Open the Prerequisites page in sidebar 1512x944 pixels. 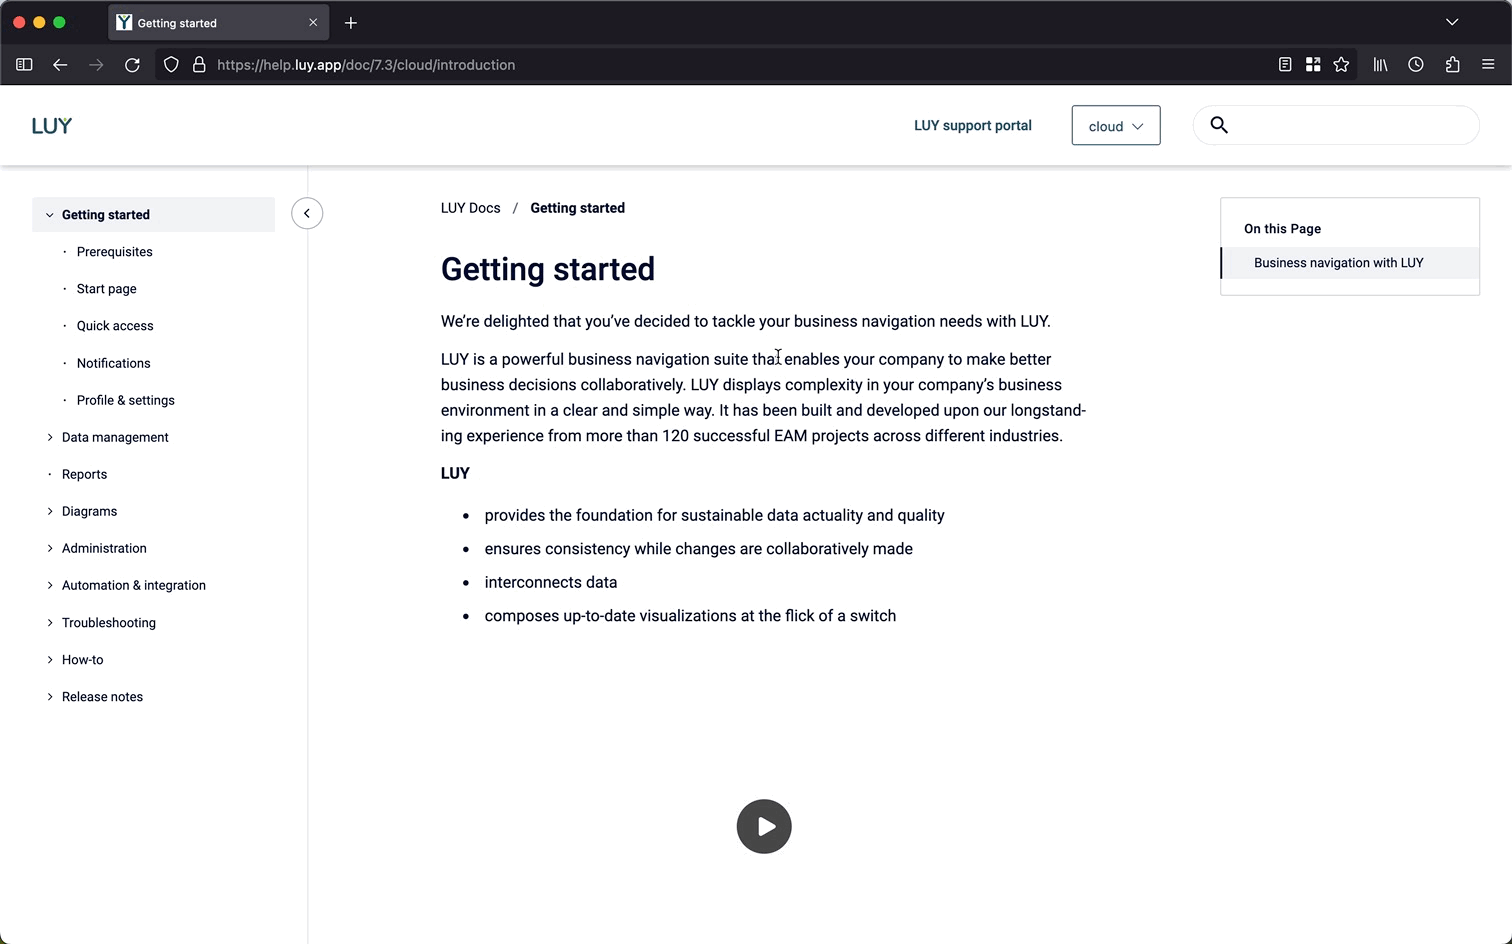click(x=115, y=252)
